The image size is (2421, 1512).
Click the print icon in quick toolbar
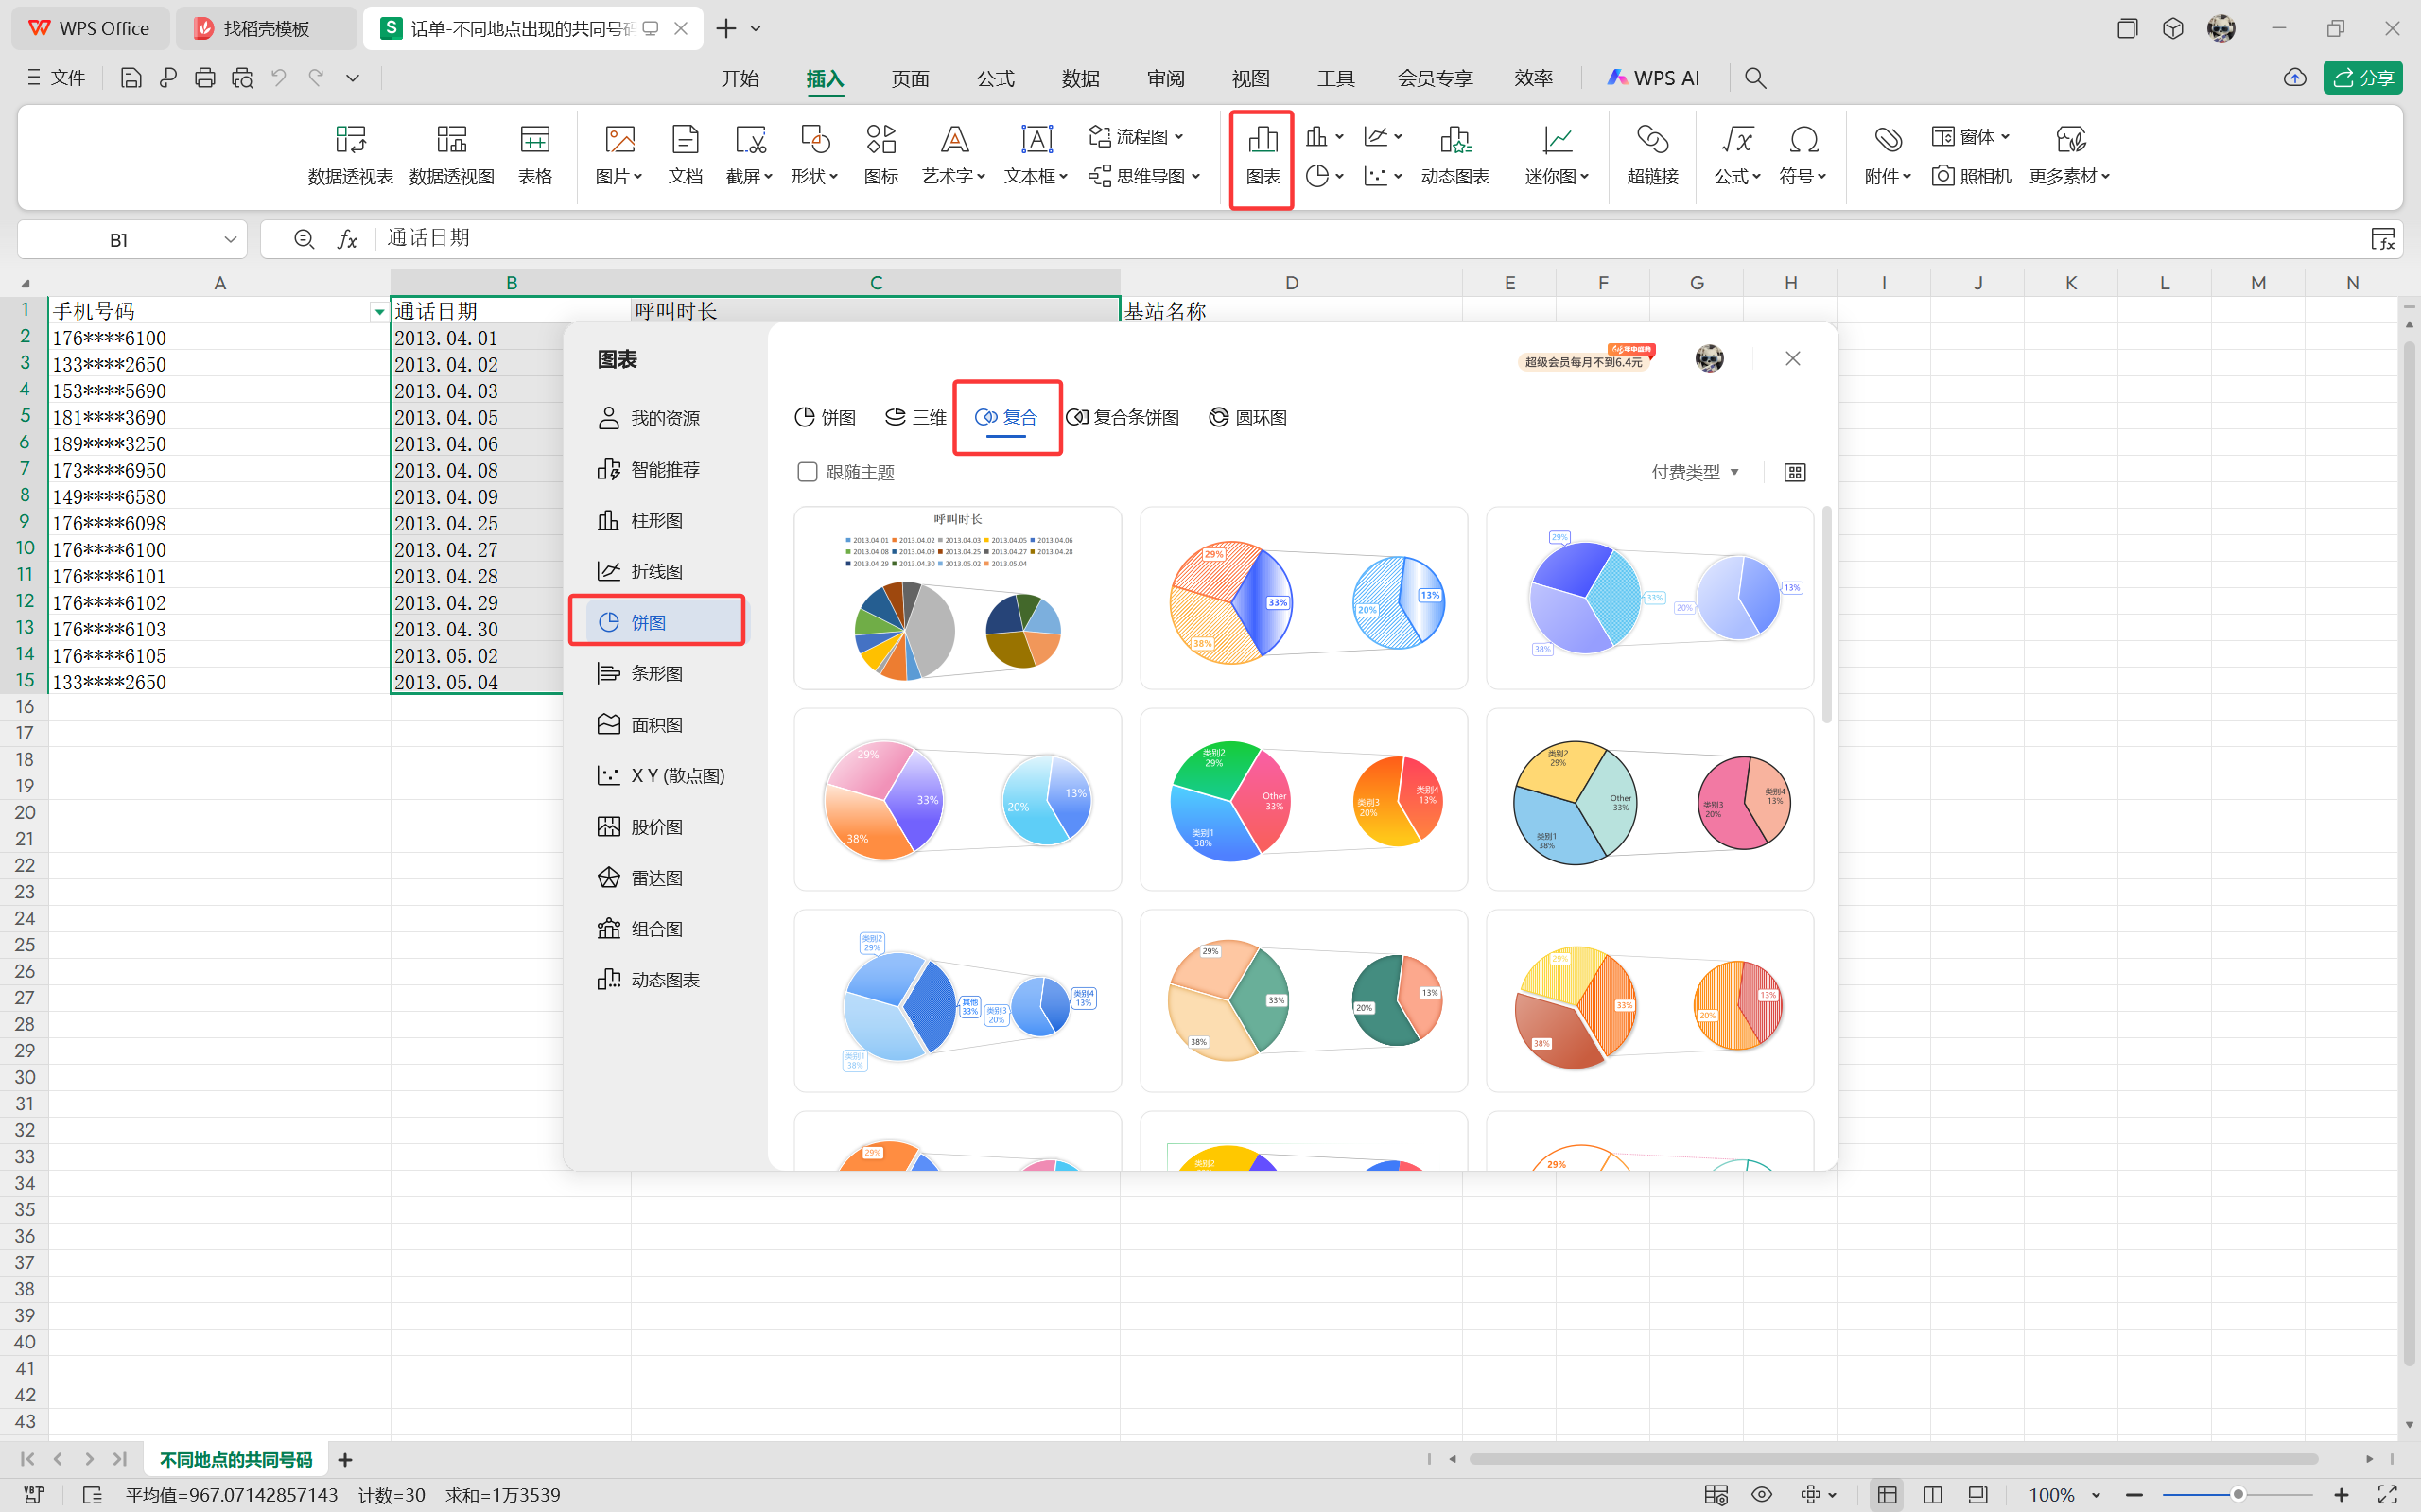[205, 78]
